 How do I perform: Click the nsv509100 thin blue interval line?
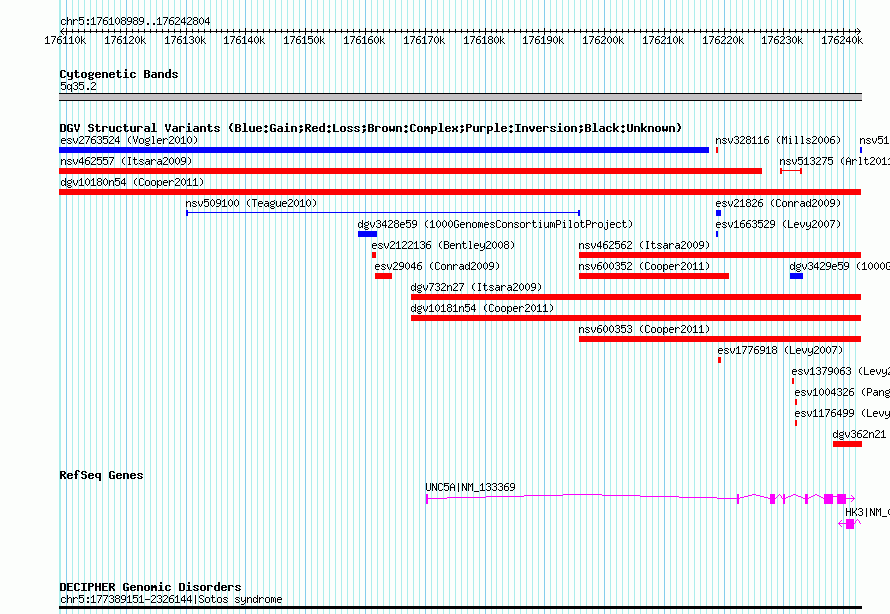pos(383,213)
